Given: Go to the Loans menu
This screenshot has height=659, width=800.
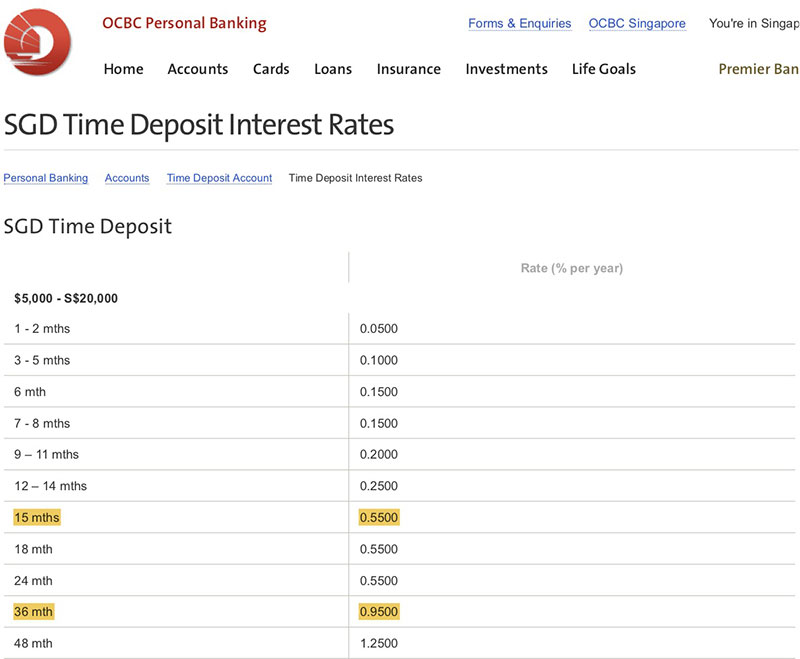Looking at the screenshot, I should (x=333, y=69).
